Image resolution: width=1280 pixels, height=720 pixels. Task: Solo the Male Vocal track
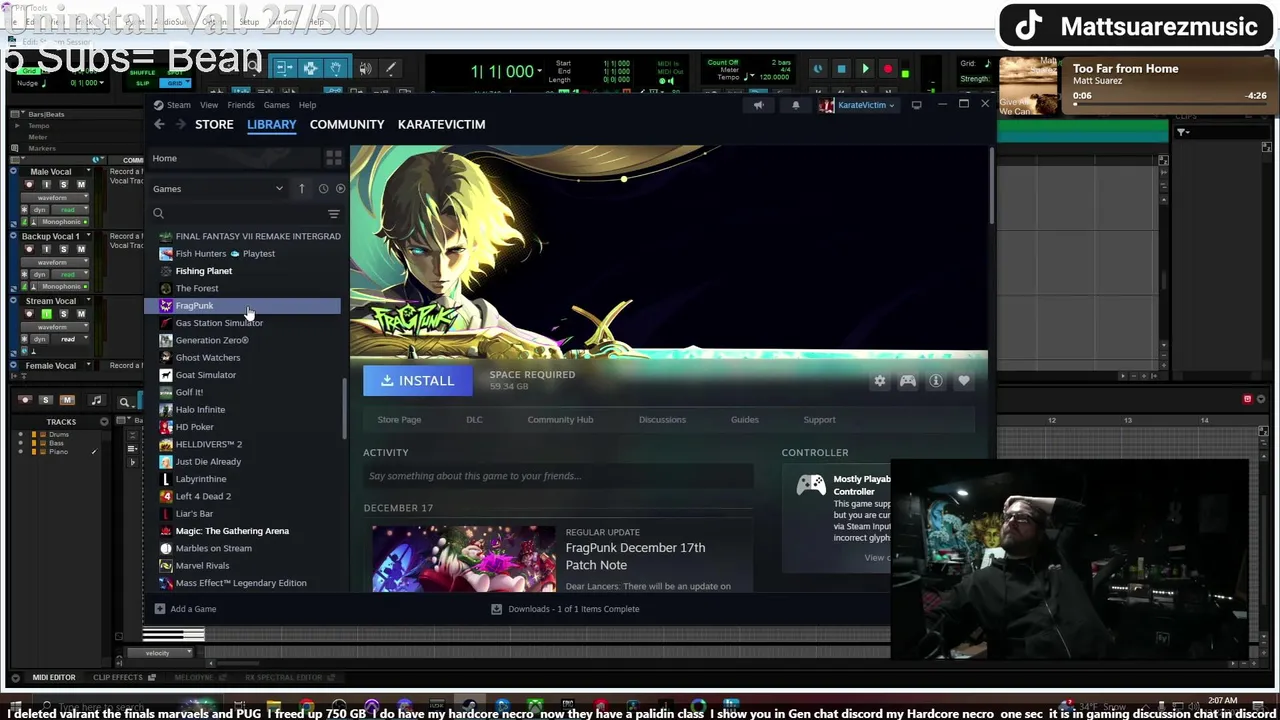(63, 185)
